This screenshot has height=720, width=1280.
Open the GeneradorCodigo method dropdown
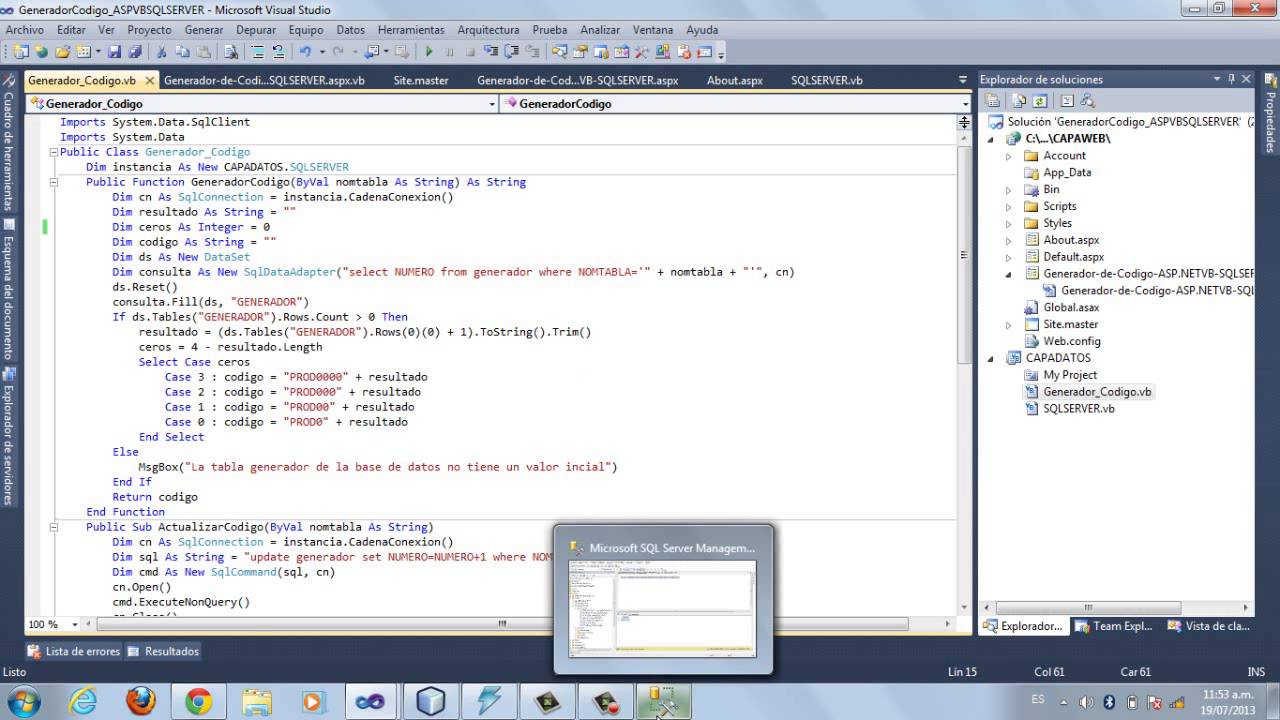pyautogui.click(x=965, y=104)
